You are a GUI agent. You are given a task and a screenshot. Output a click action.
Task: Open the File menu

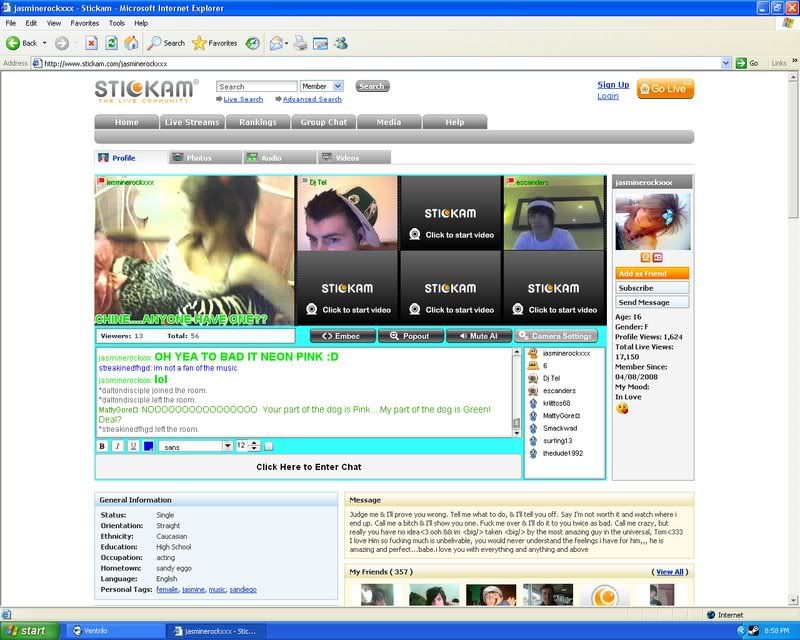[x=11, y=23]
